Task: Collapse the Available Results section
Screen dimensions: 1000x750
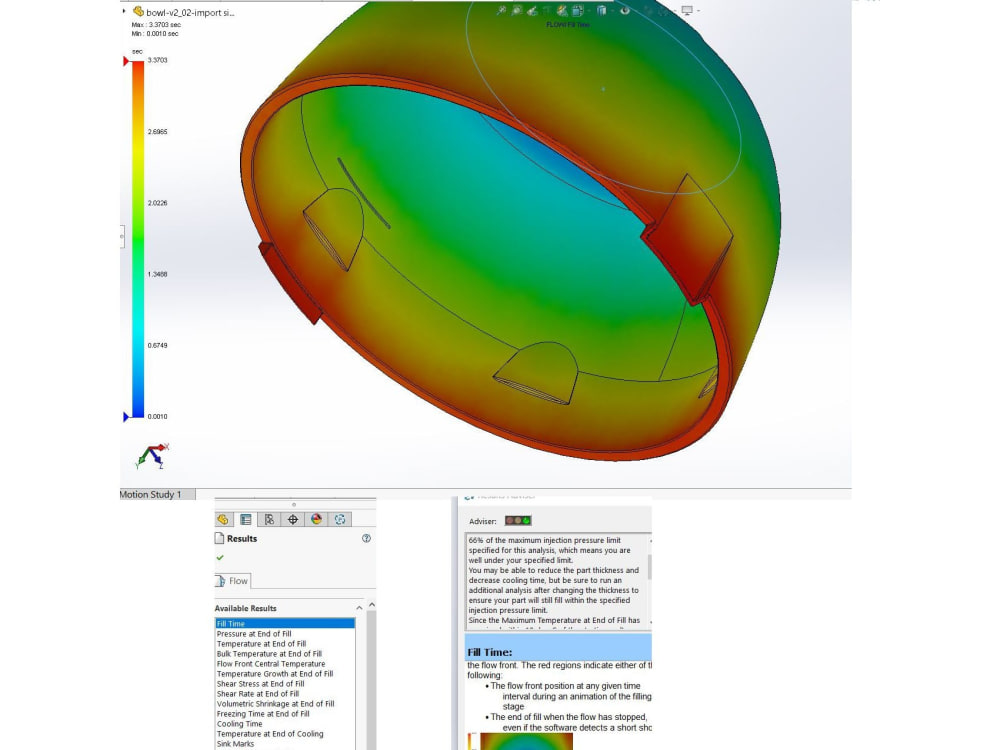Action: click(359, 608)
